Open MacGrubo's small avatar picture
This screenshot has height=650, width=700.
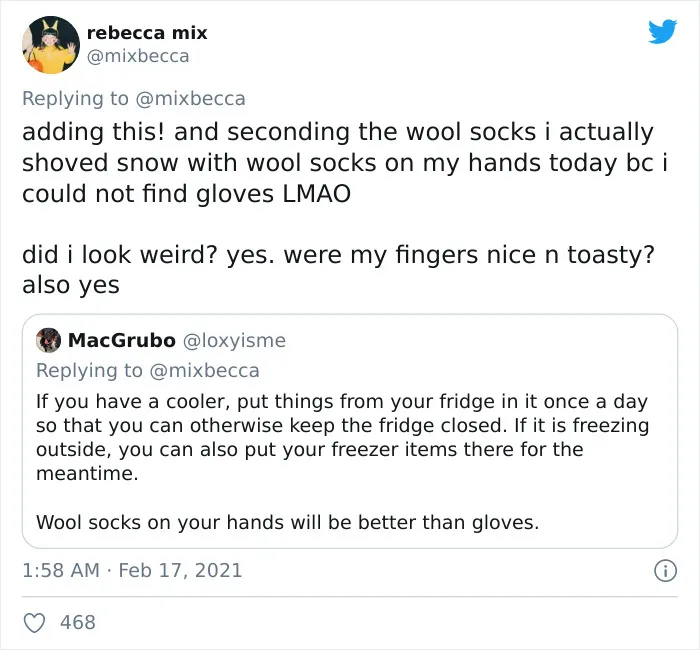[x=48, y=340]
